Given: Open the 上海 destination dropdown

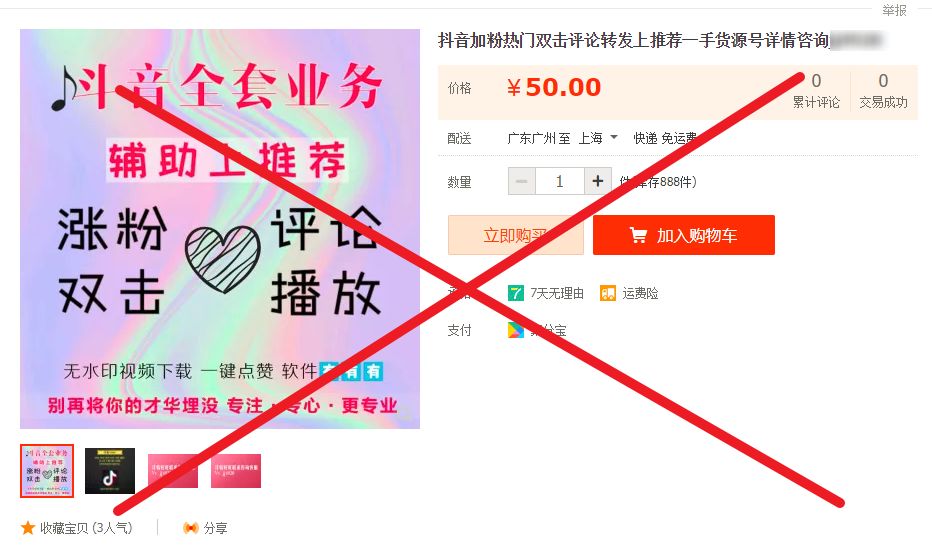Looking at the screenshot, I should pyautogui.click(x=597, y=138).
